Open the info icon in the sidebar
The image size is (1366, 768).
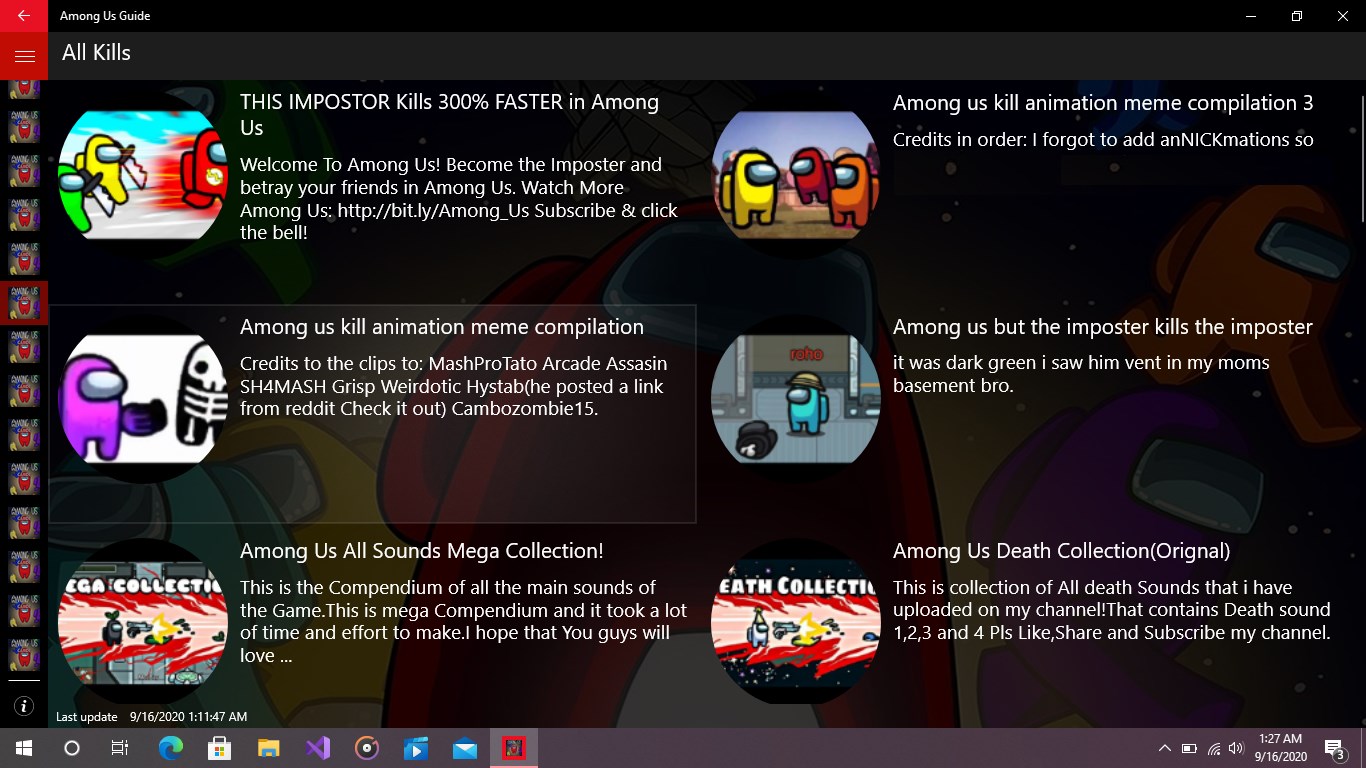point(24,706)
